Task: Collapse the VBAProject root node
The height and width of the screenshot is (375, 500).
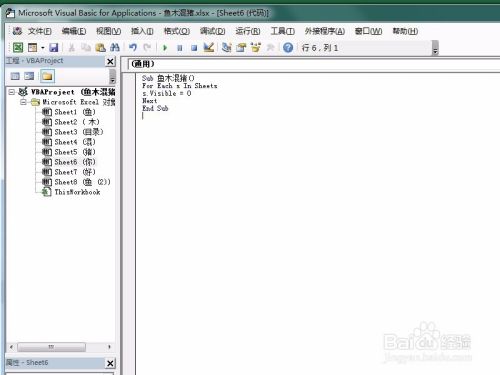Action: coord(12,92)
